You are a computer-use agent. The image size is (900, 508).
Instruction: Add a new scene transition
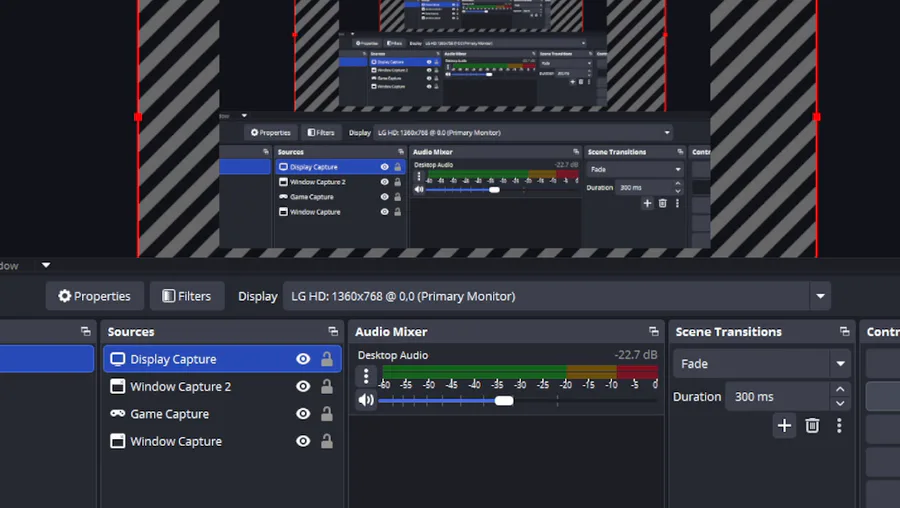(x=784, y=425)
